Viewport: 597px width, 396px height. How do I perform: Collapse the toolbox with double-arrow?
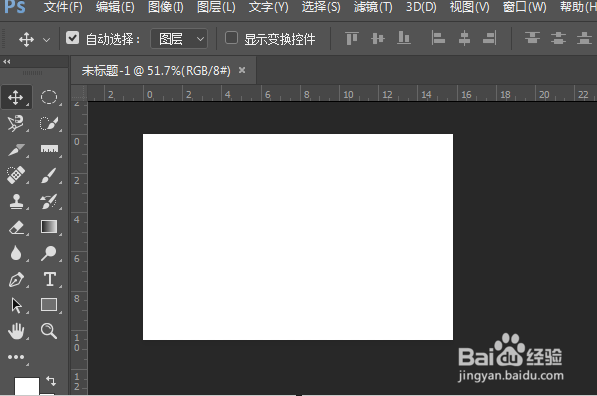pyautogui.click(x=6, y=61)
